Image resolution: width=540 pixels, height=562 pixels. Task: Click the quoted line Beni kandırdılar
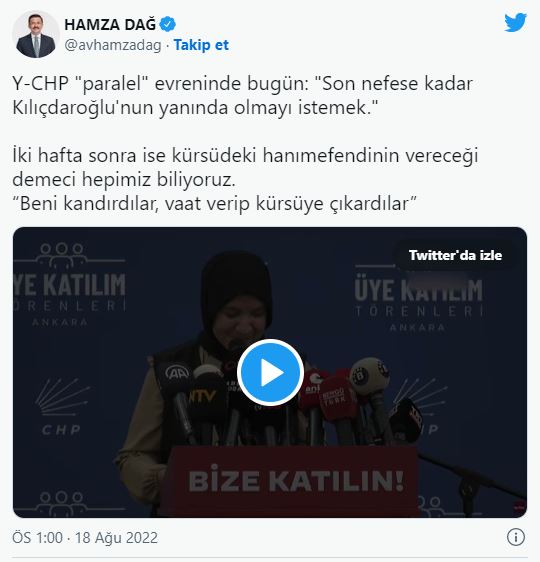pos(214,204)
